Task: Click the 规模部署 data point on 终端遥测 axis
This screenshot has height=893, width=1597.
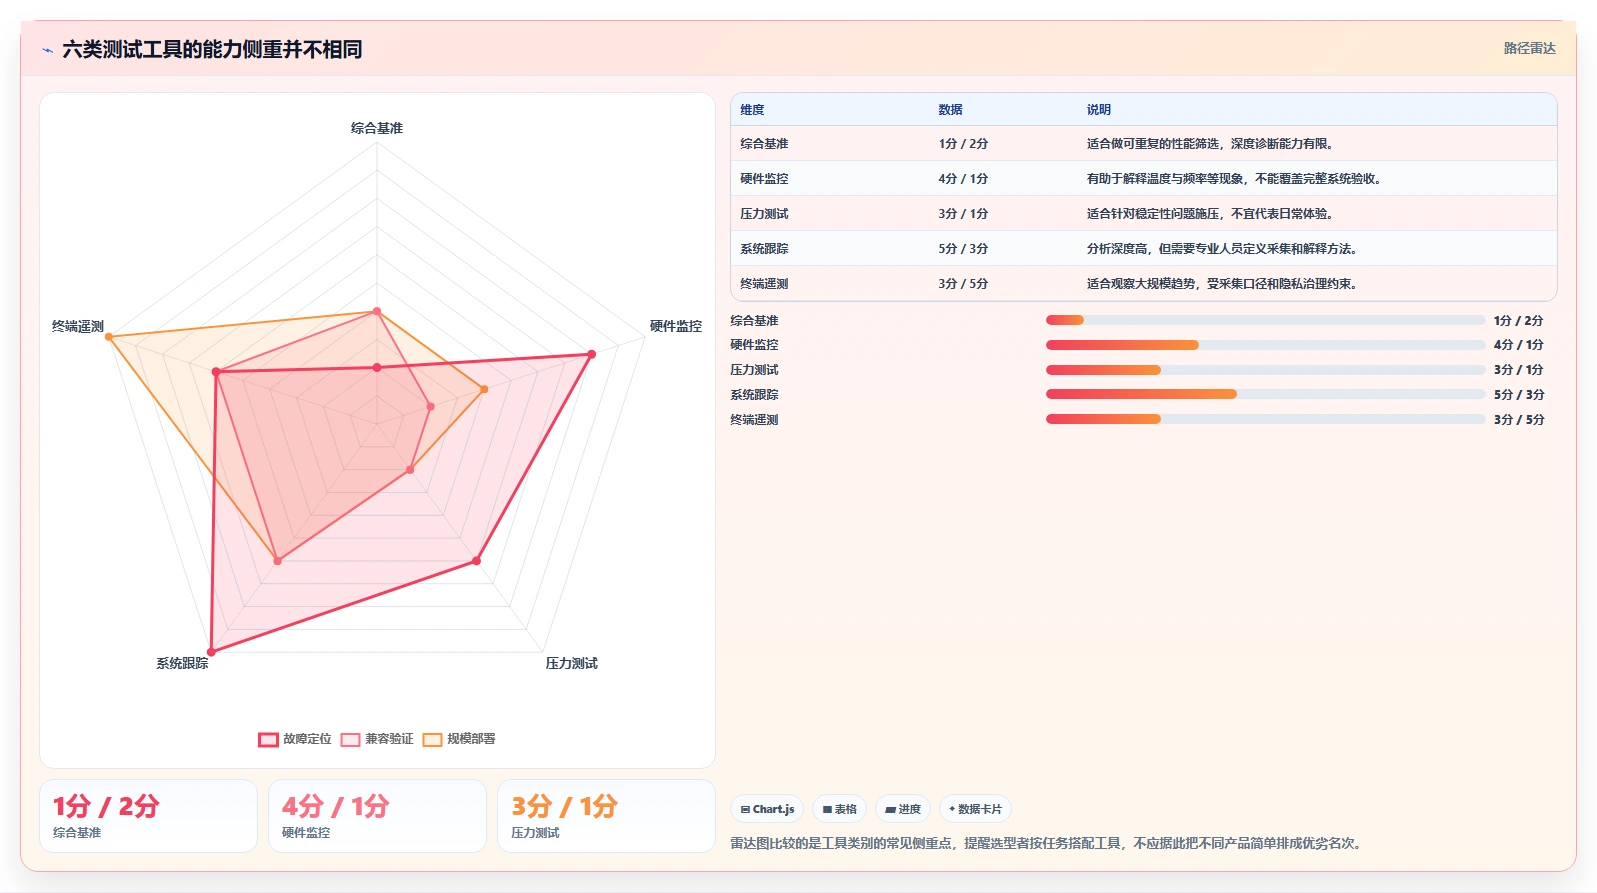Action: [x=109, y=337]
